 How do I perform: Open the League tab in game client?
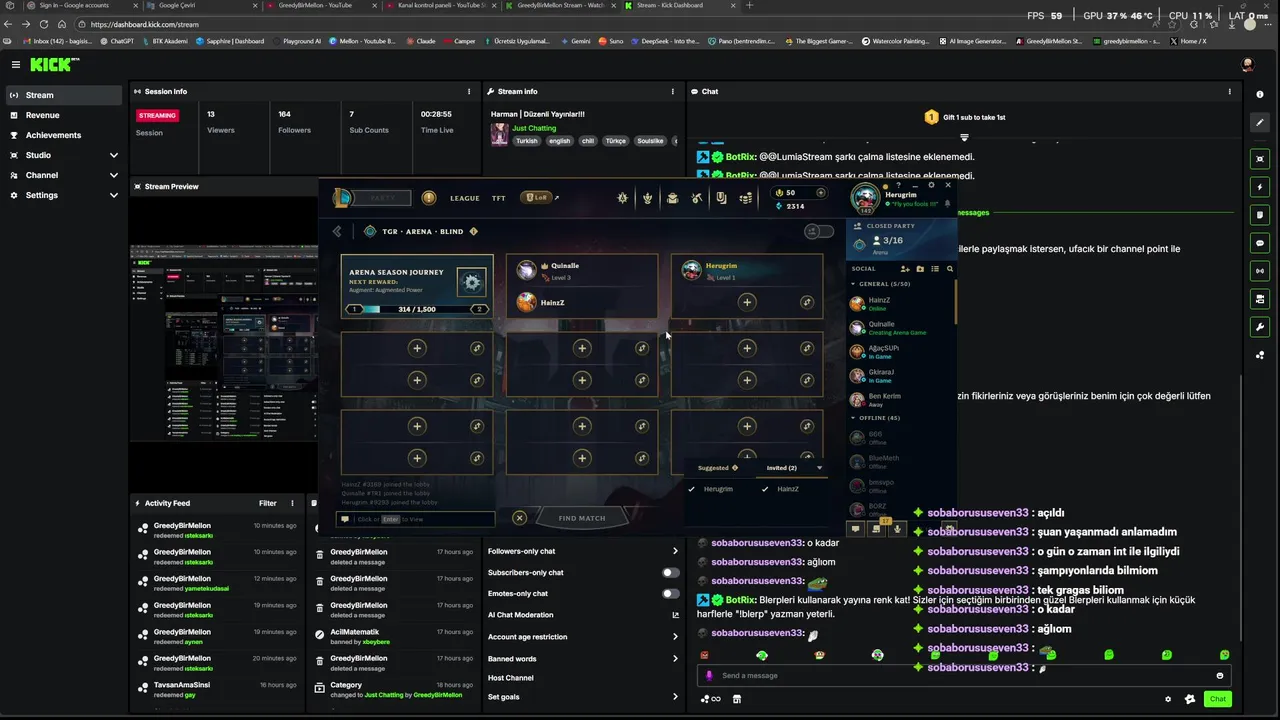click(465, 198)
